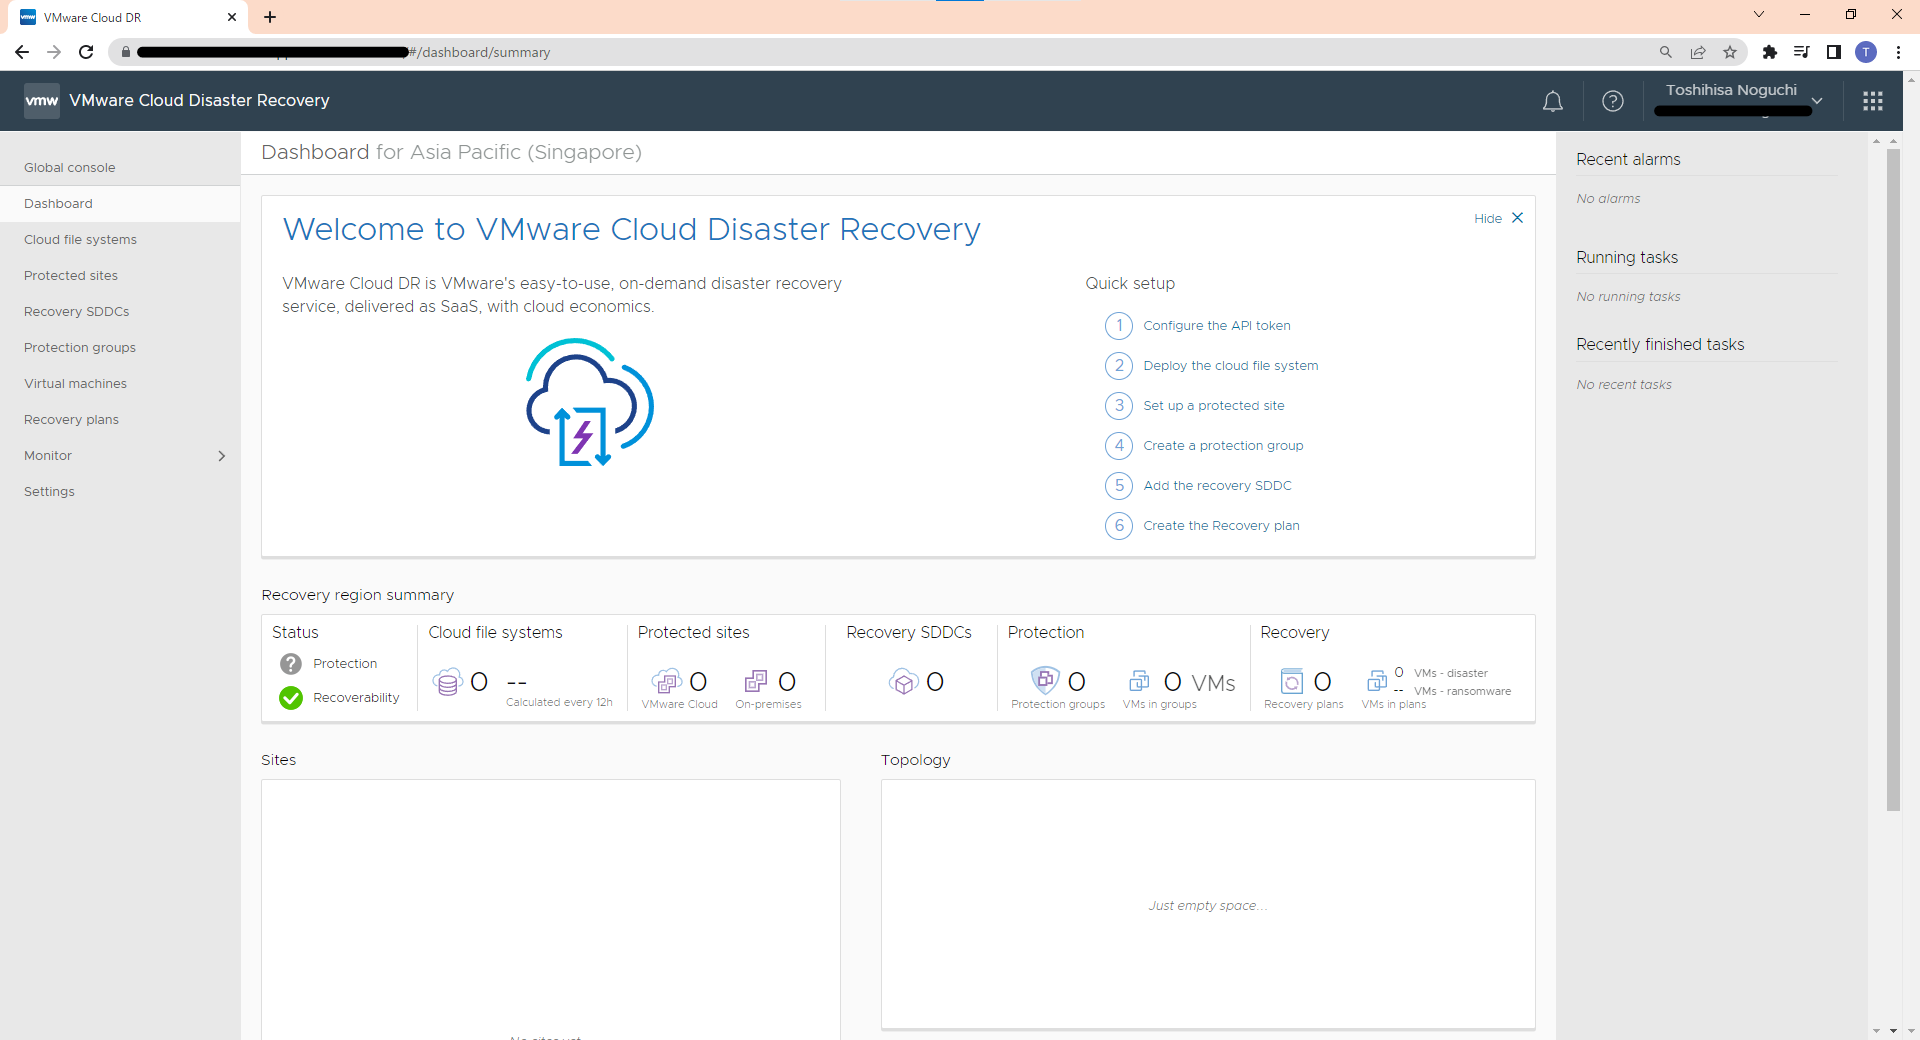The height and width of the screenshot is (1040, 1920).
Task: Click Add the recovery SDDC link
Action: (x=1217, y=486)
